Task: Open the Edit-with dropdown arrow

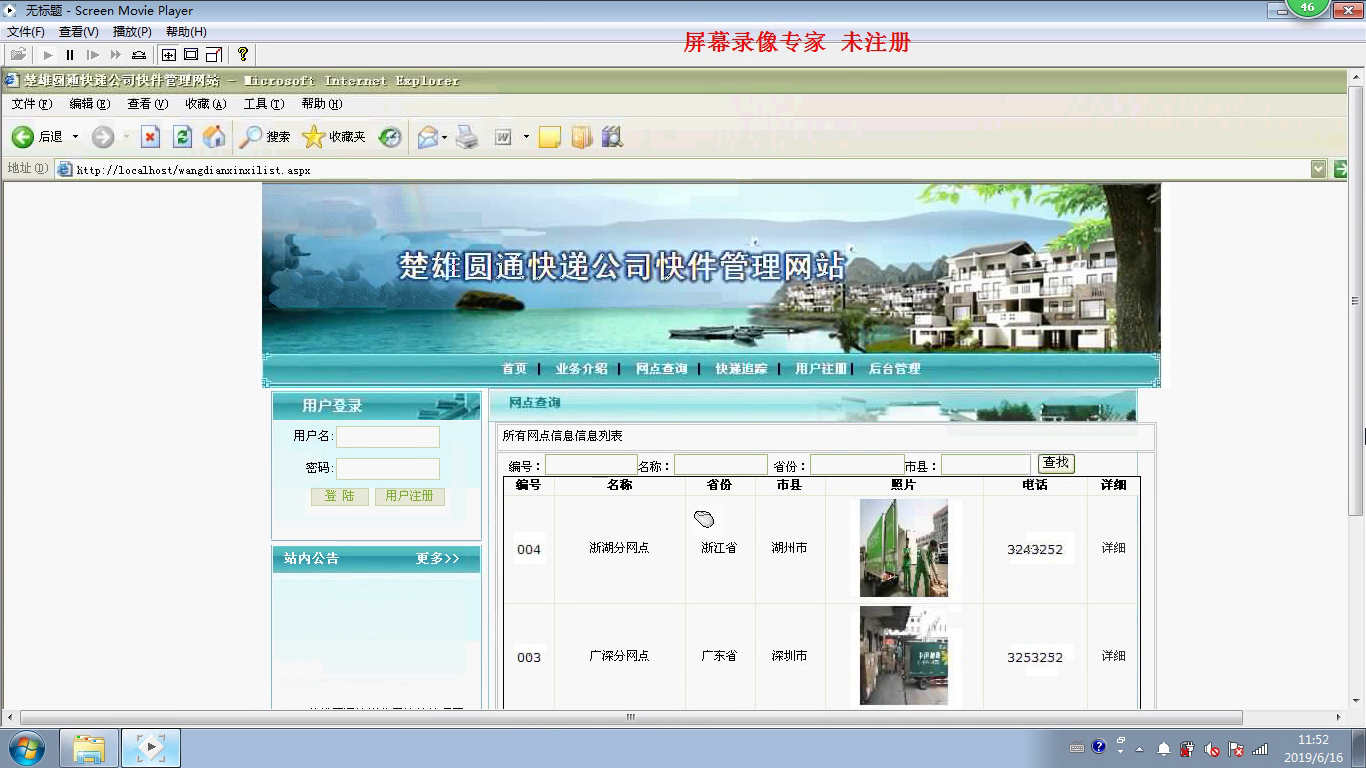Action: [526, 137]
